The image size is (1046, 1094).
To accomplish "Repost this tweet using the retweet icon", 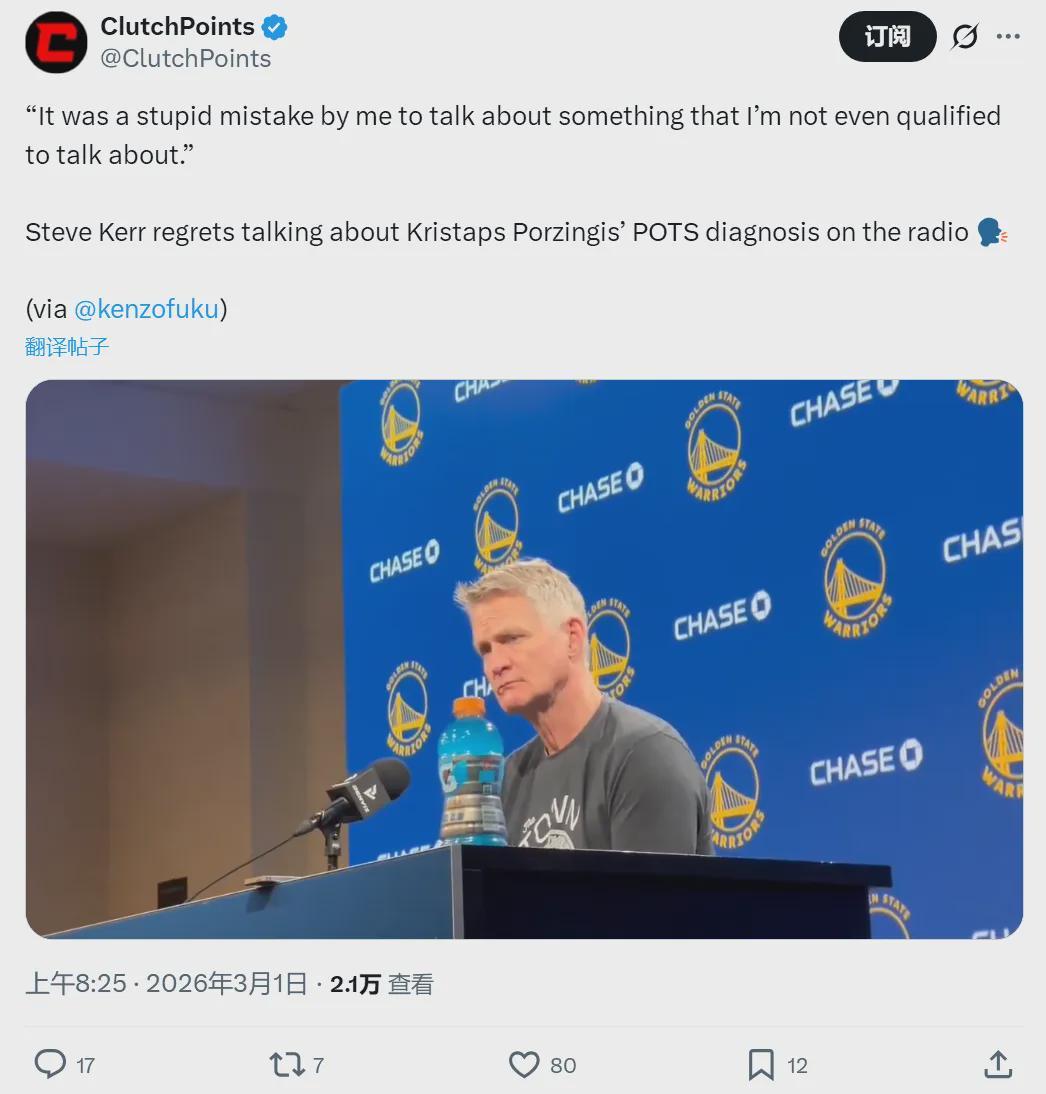I will click(287, 1064).
